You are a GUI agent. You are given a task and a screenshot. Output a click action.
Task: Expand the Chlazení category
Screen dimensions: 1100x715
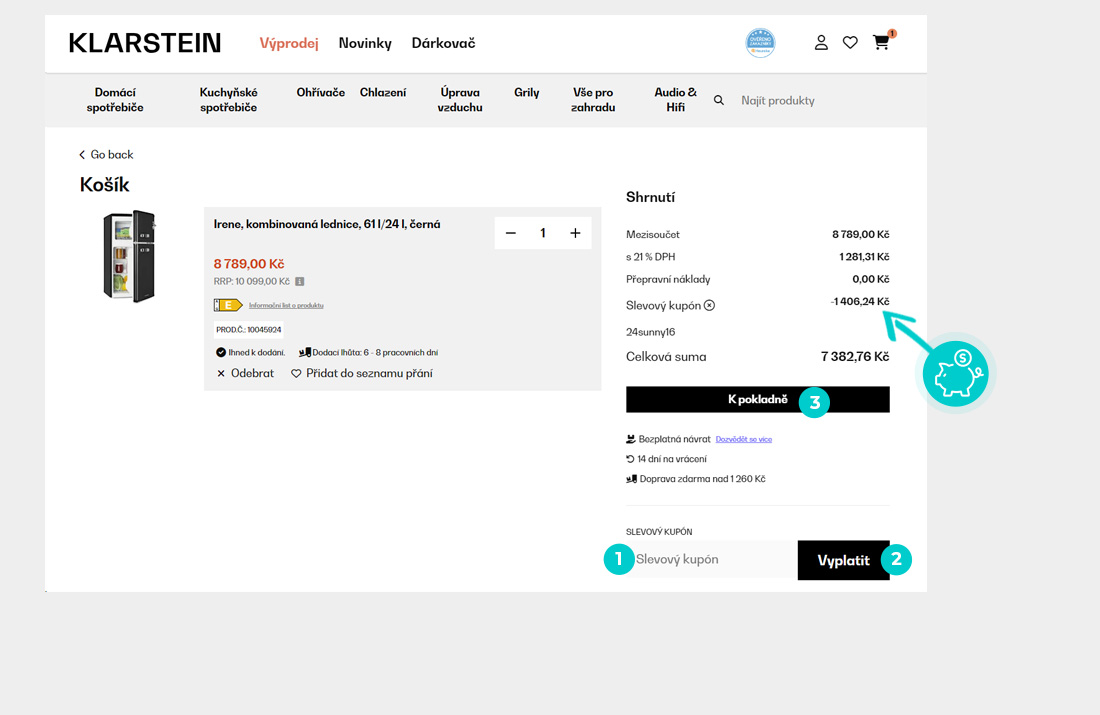383,93
